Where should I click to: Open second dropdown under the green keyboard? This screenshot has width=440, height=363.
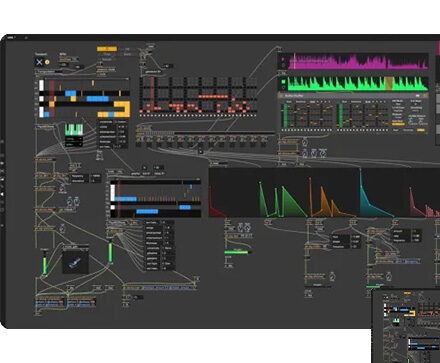pos(74,144)
